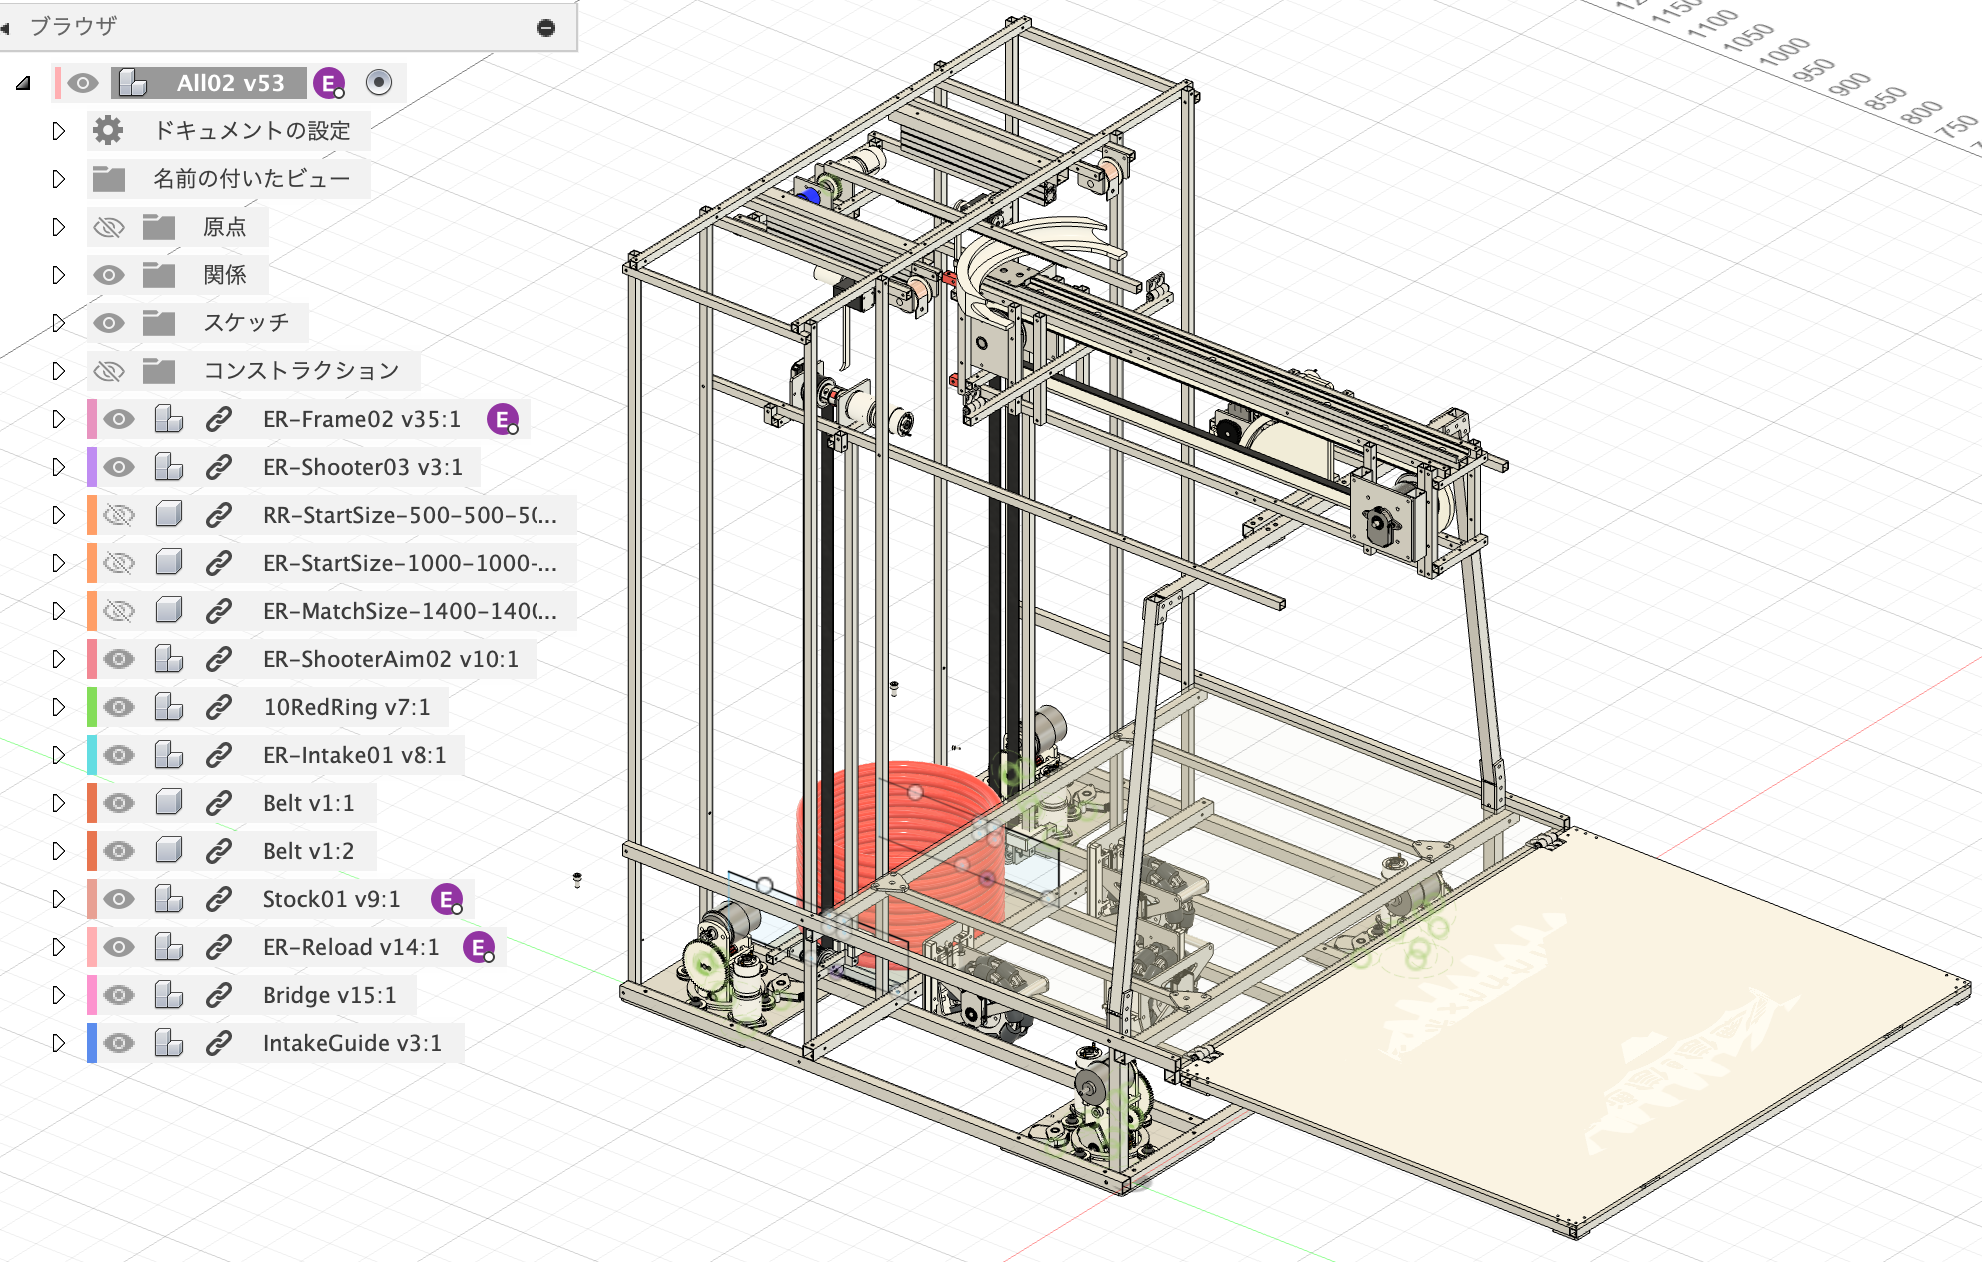This screenshot has width=1982, height=1262.
Task: Expand the ER-Reload v14:1 tree node
Action: pyautogui.click(x=58, y=947)
